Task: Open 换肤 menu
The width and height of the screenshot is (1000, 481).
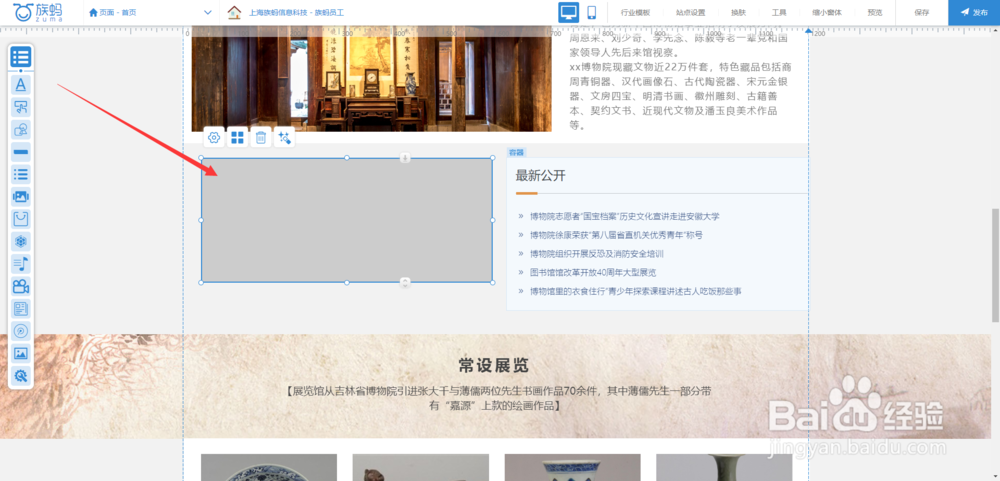Action: click(738, 12)
